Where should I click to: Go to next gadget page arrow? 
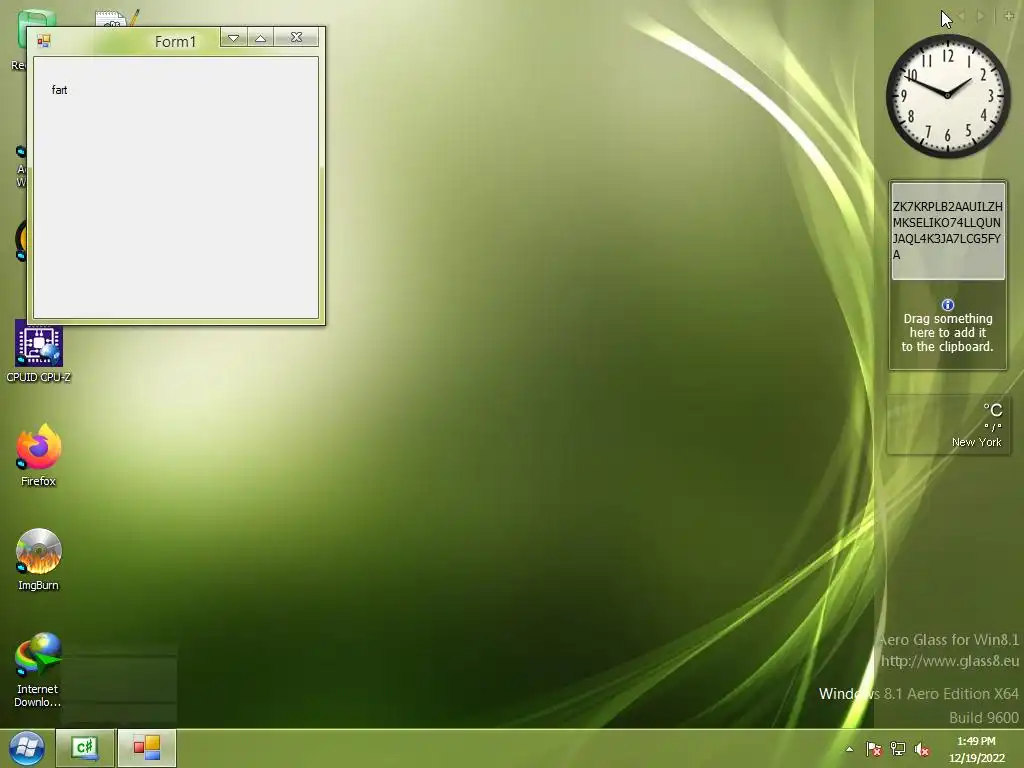980,16
